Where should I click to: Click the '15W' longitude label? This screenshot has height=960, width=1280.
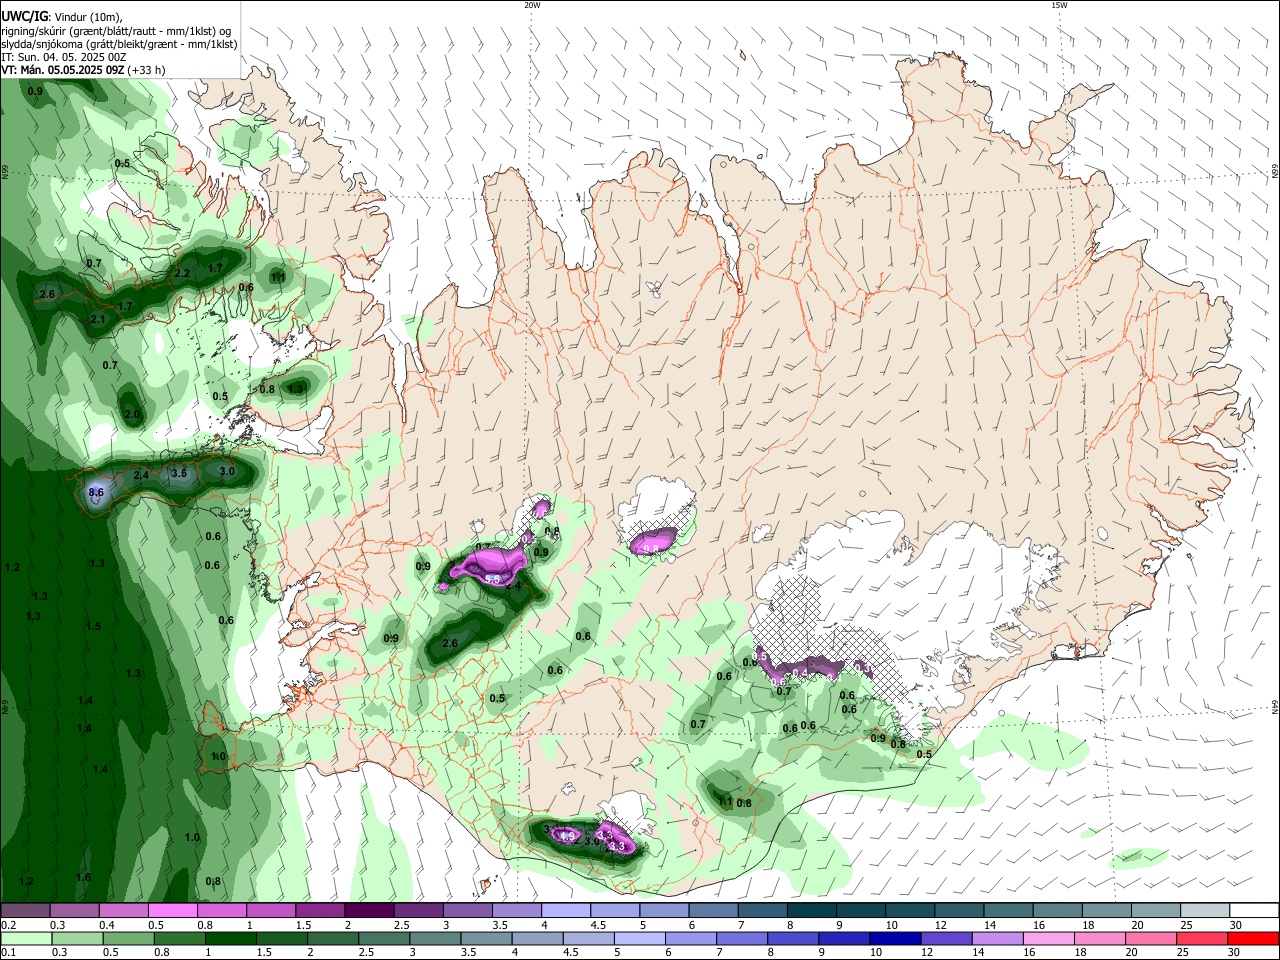click(x=1059, y=5)
